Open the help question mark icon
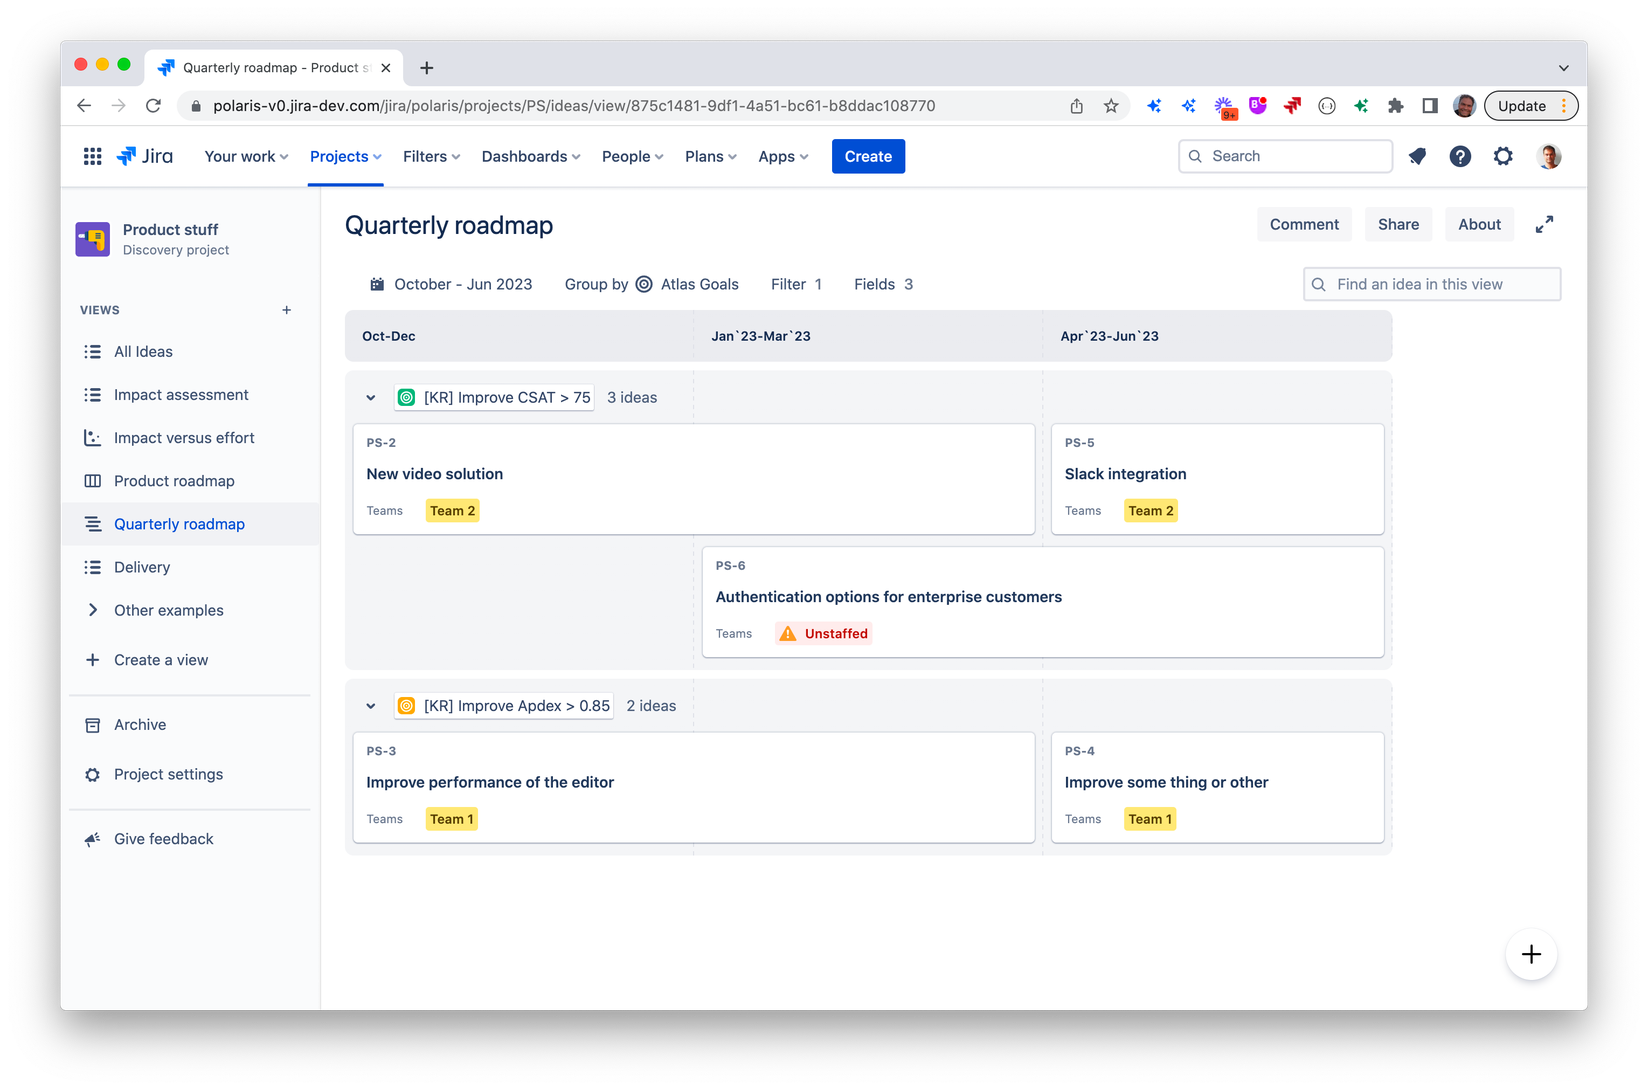The image size is (1648, 1090). 1460,156
